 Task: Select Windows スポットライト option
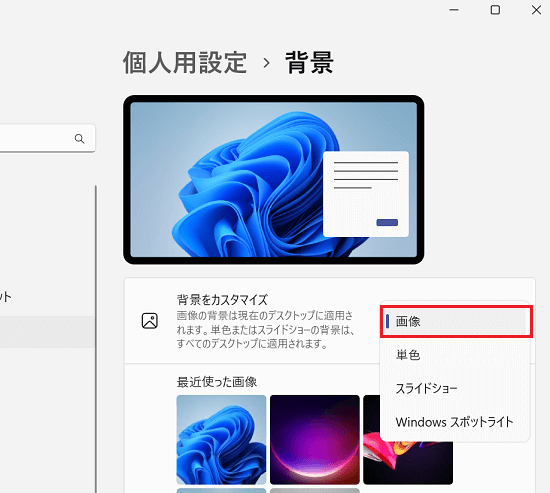click(455, 422)
